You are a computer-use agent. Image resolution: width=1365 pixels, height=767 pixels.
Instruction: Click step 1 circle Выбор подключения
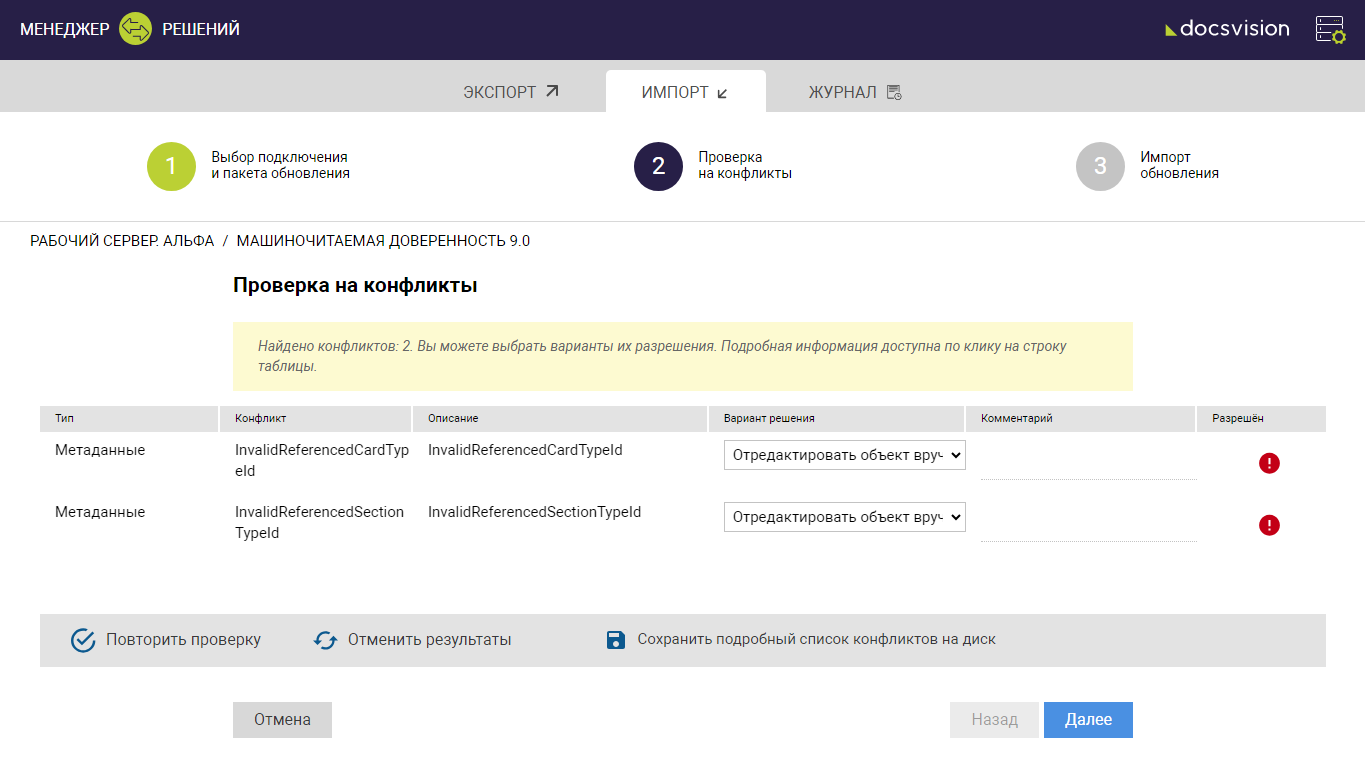[171, 166]
